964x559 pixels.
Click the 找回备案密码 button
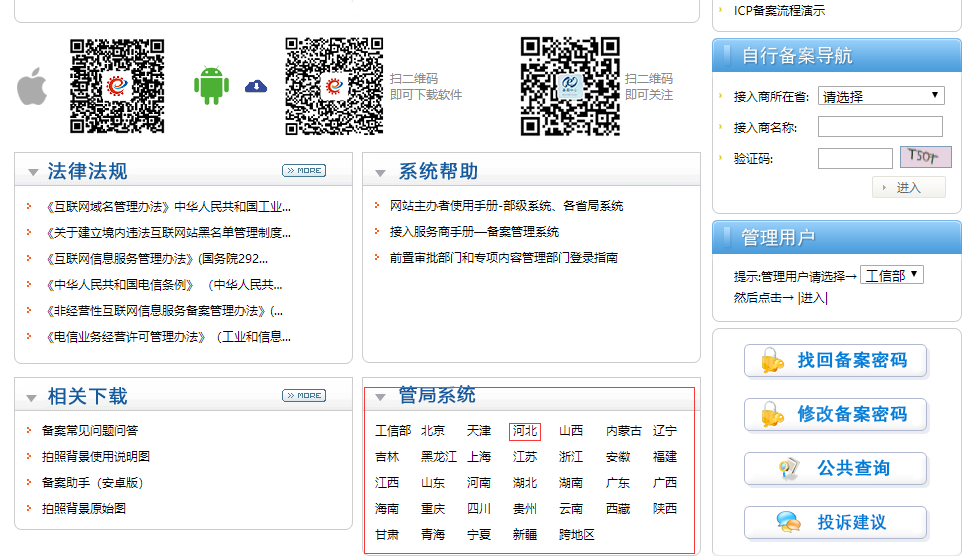pos(836,361)
